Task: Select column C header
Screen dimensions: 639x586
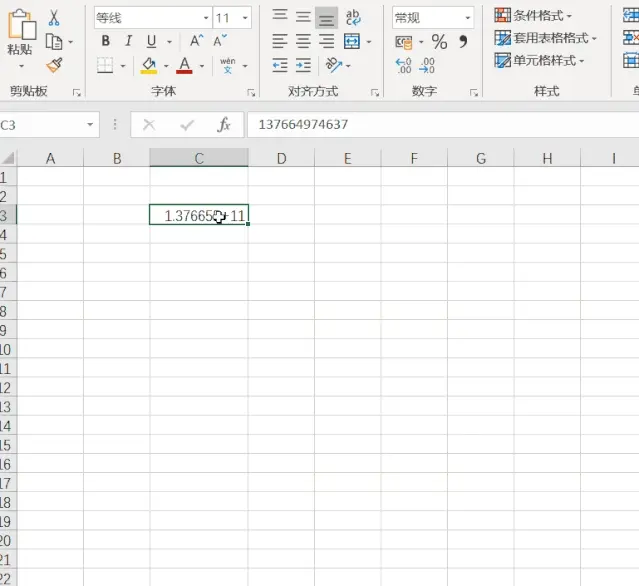Action: pos(199,158)
